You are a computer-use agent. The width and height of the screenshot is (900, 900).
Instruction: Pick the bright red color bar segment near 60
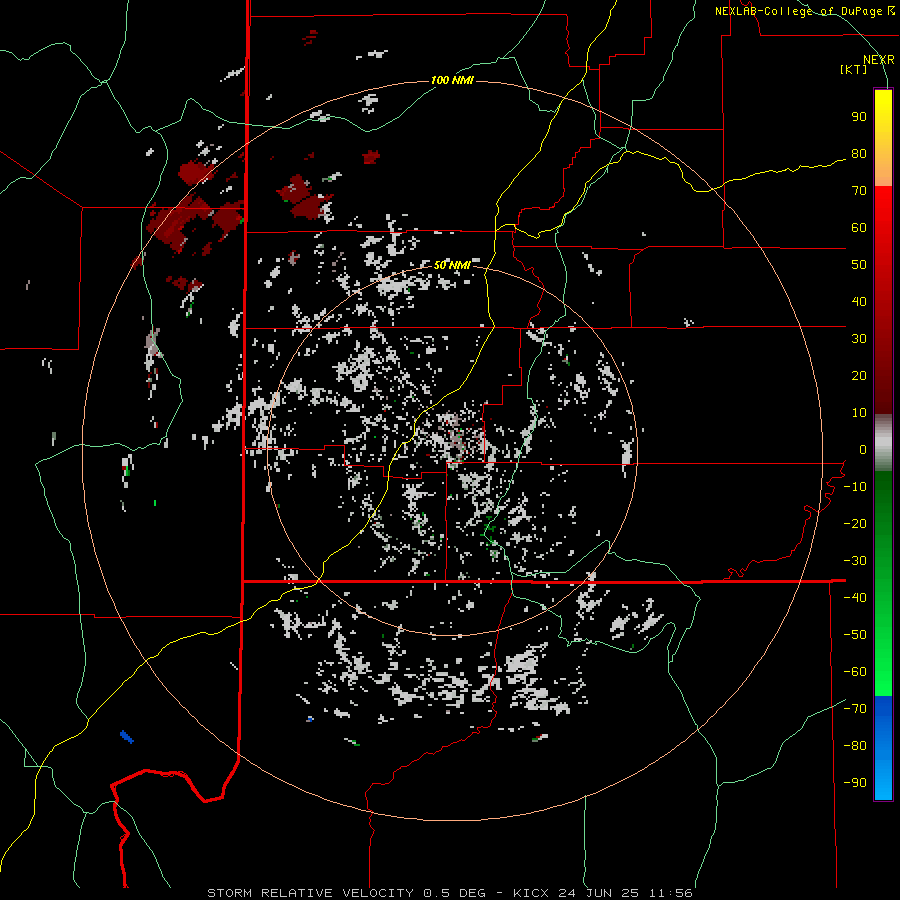883,227
